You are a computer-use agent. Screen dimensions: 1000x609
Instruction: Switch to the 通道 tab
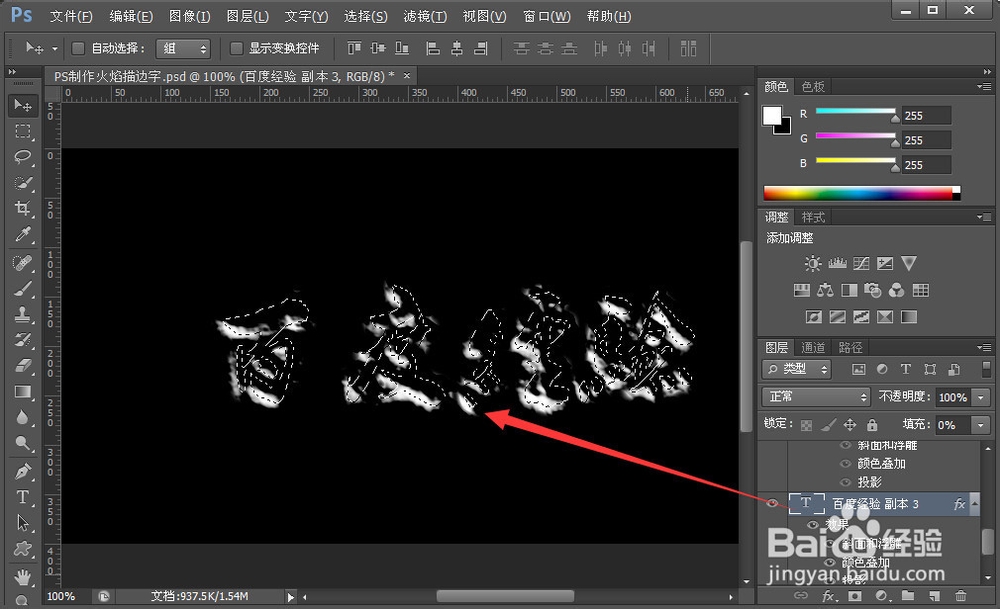click(x=813, y=348)
